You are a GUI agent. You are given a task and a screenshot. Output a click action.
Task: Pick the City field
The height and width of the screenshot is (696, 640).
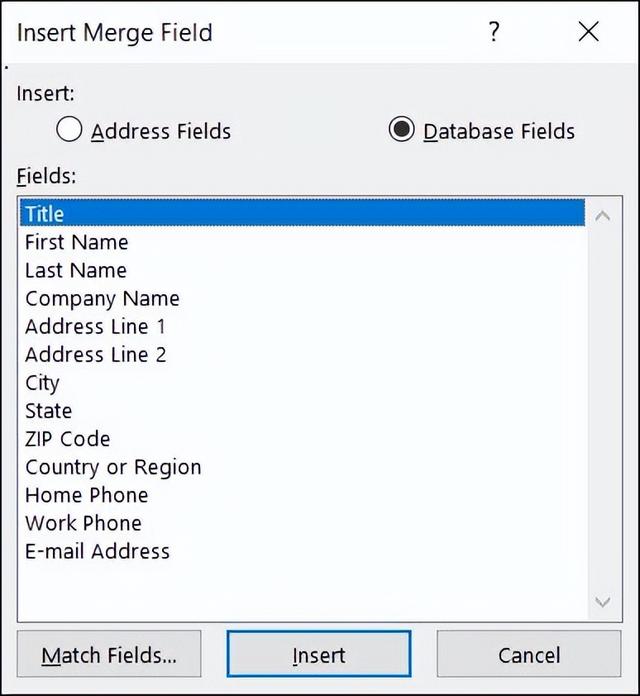tap(303, 383)
